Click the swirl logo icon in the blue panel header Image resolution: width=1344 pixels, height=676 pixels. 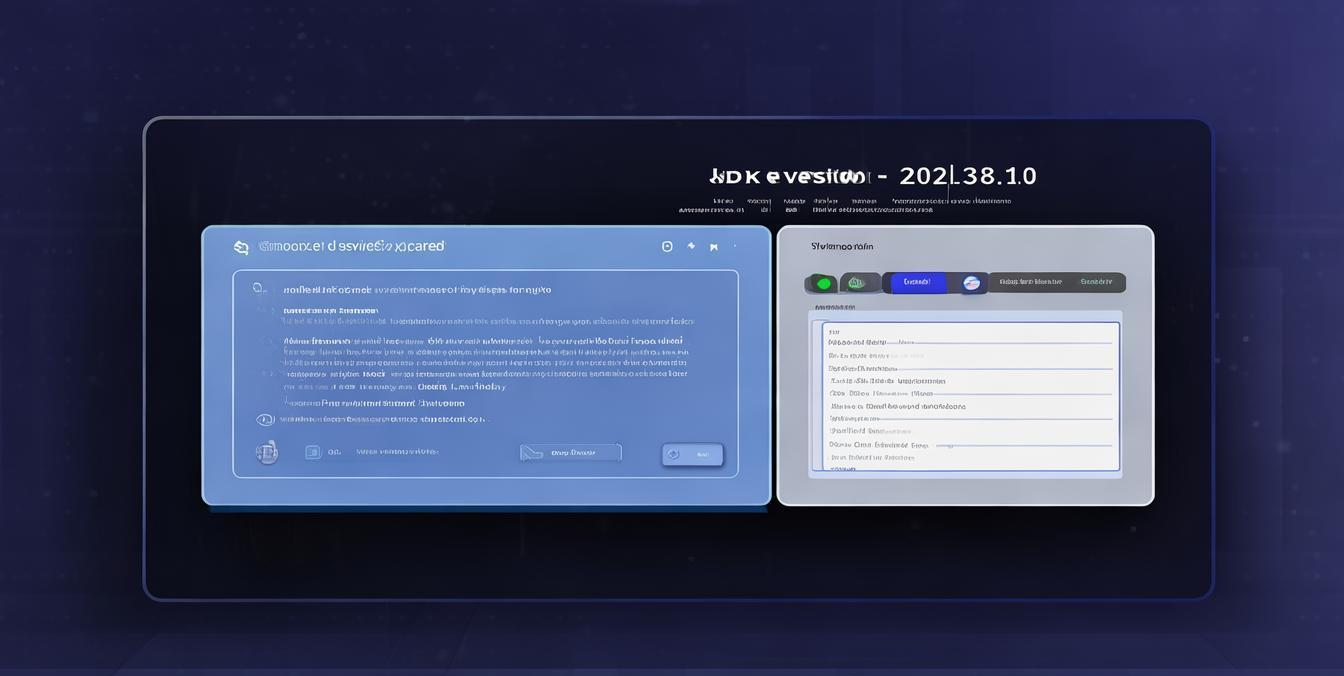click(x=241, y=247)
